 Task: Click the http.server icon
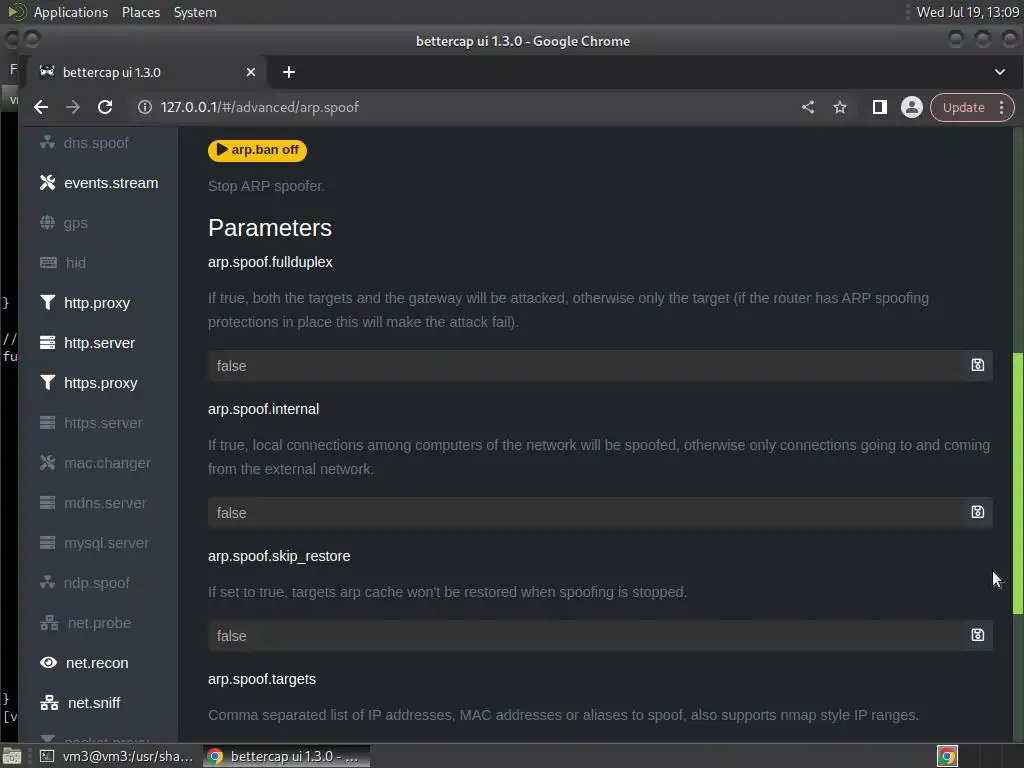point(47,343)
